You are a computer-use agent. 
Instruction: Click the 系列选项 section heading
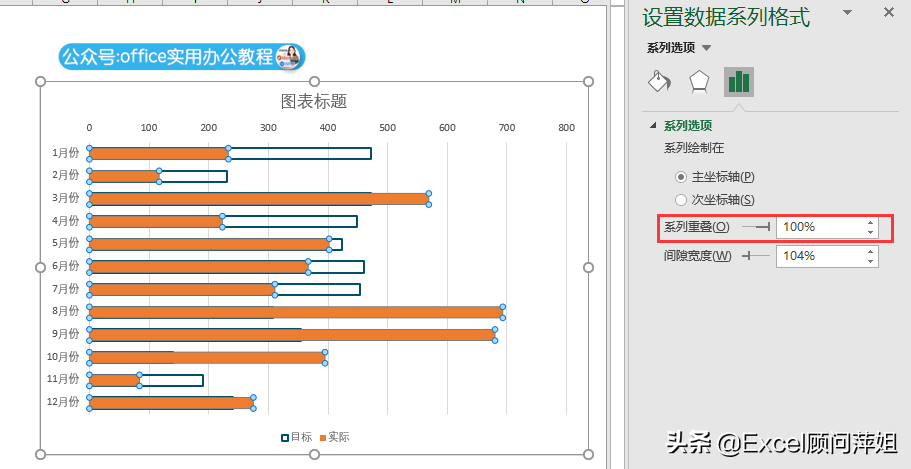click(688, 125)
